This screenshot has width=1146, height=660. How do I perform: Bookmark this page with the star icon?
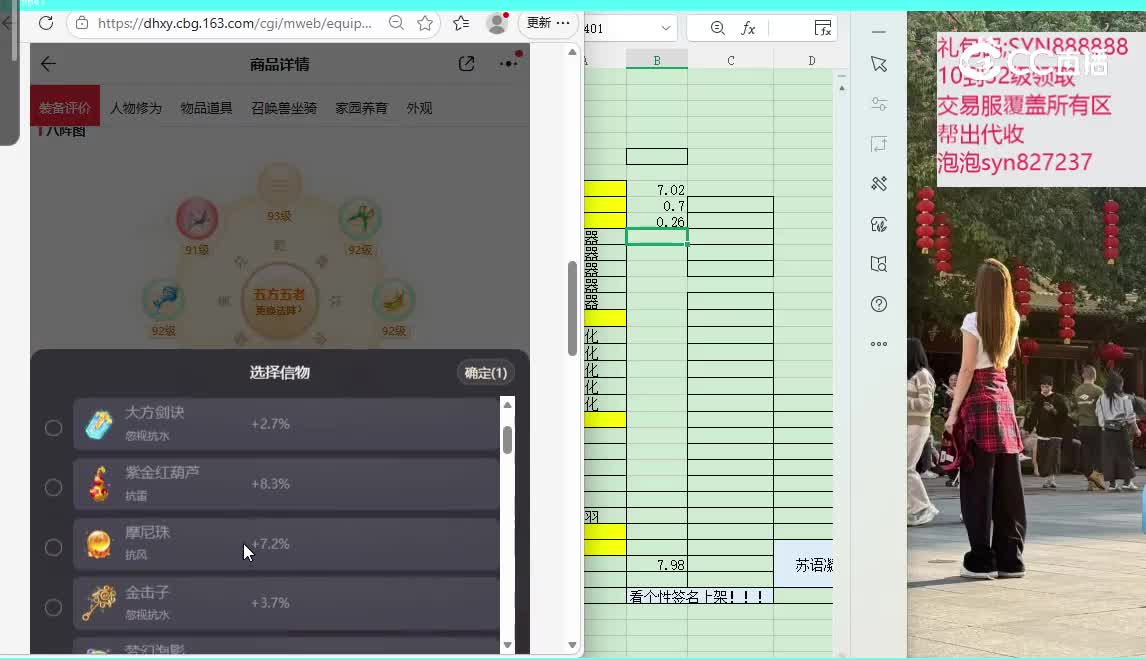click(x=425, y=23)
